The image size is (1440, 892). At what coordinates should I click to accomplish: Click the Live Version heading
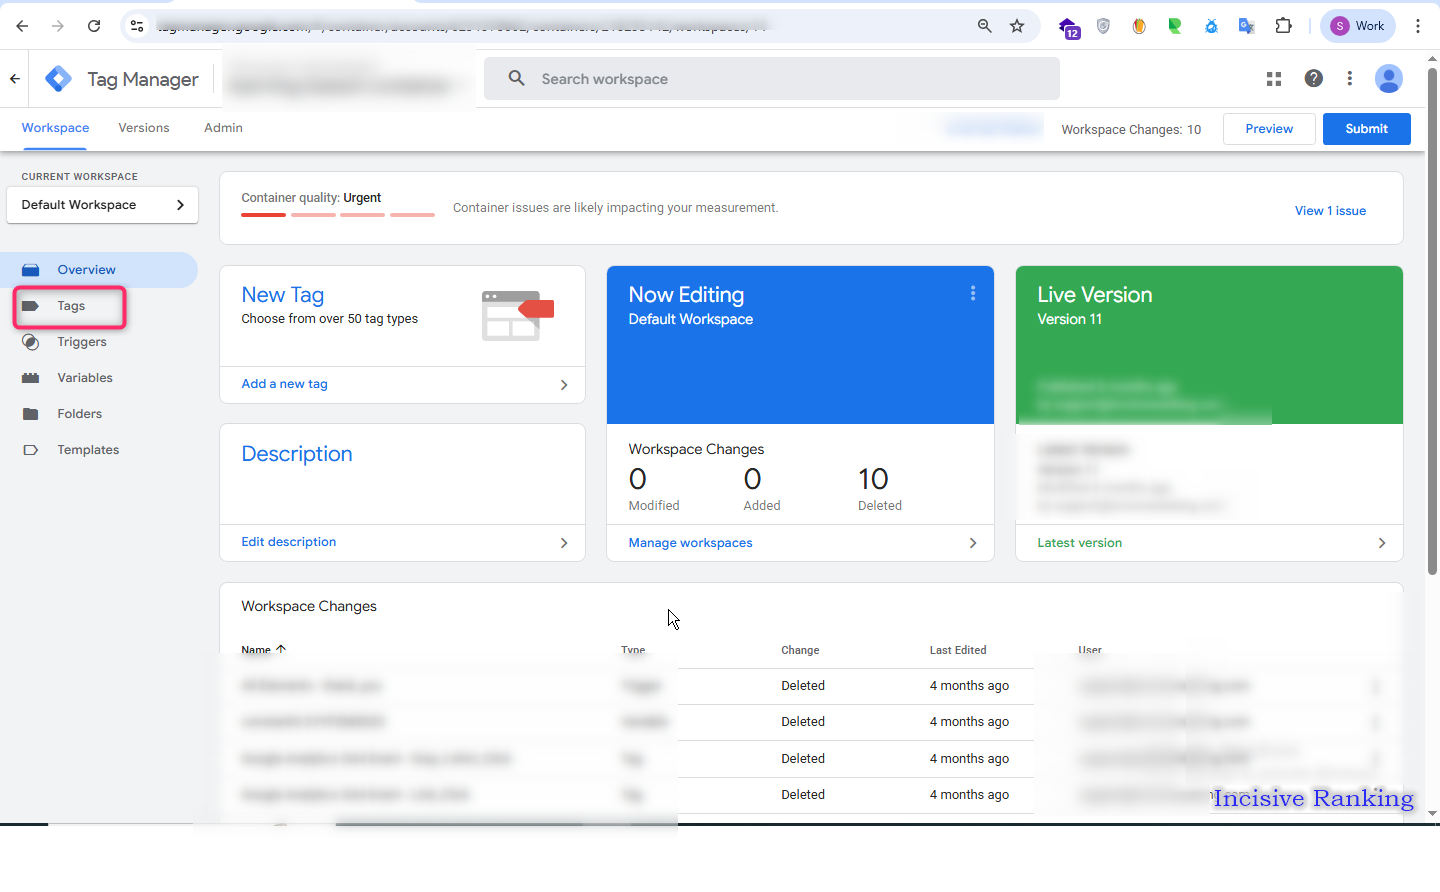[1094, 295]
